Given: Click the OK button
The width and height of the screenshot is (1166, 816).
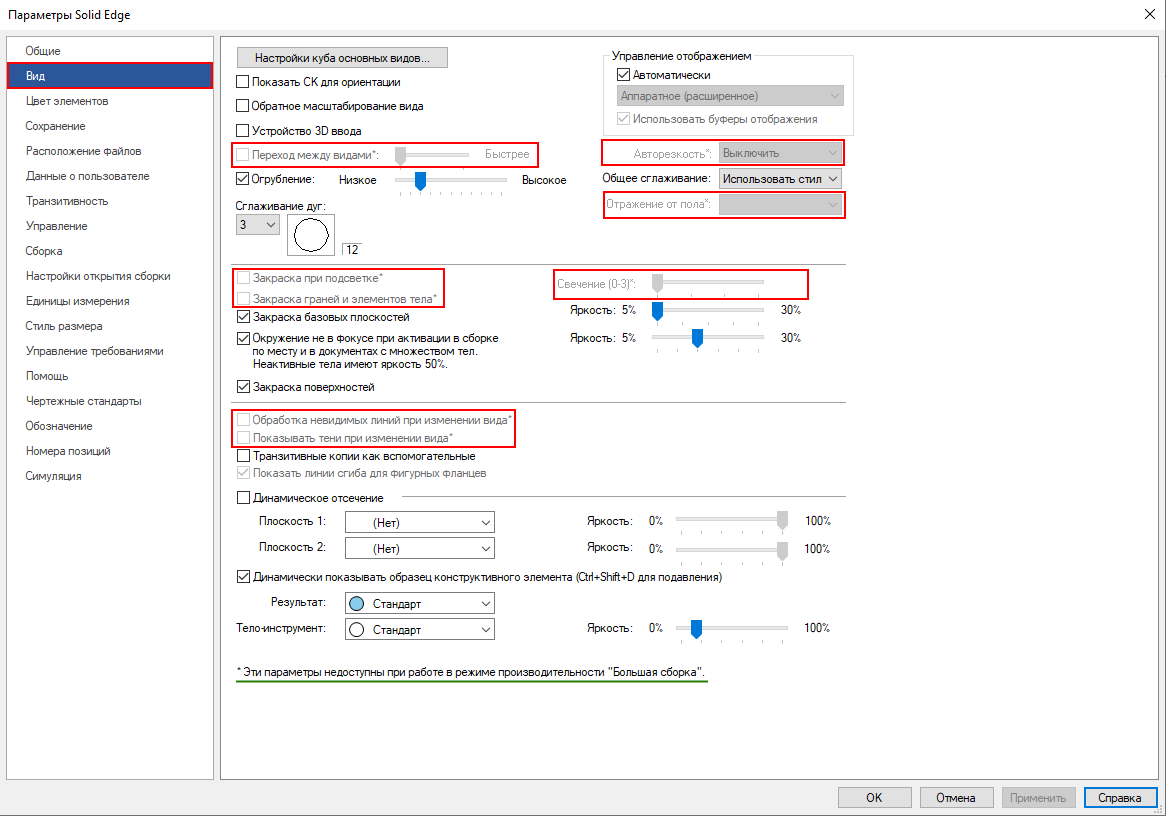Looking at the screenshot, I should tap(874, 797).
